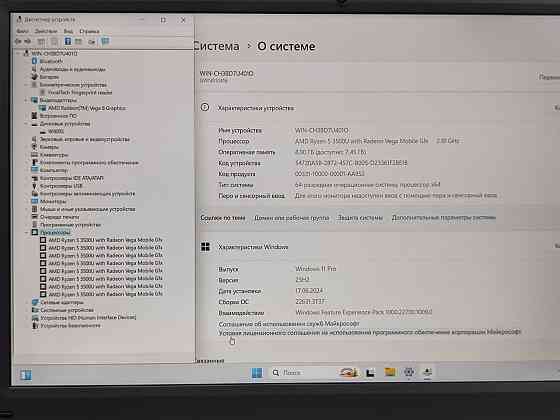Expand the Системные устройства category
Viewport: 560px width, 420px height.
pyautogui.click(x=27, y=310)
